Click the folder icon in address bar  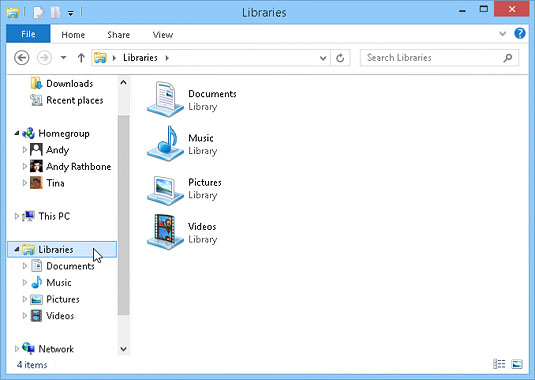click(x=100, y=58)
